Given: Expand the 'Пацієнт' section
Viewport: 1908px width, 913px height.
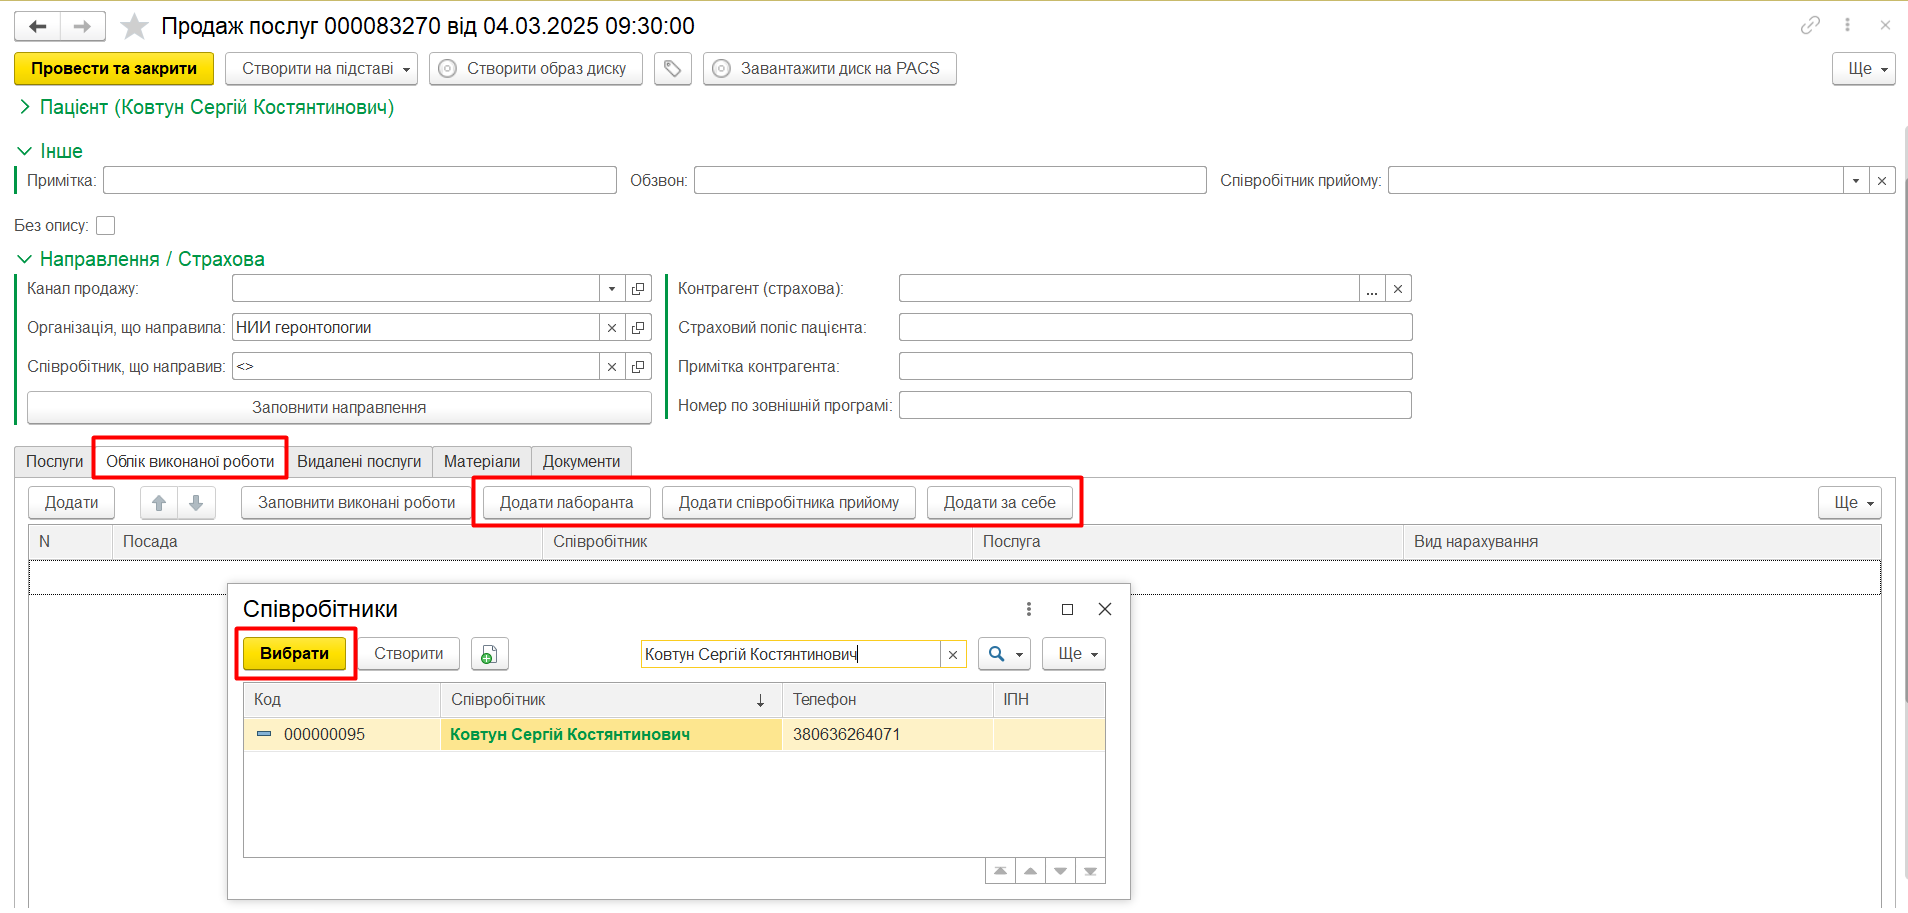Looking at the screenshot, I should click(x=25, y=107).
